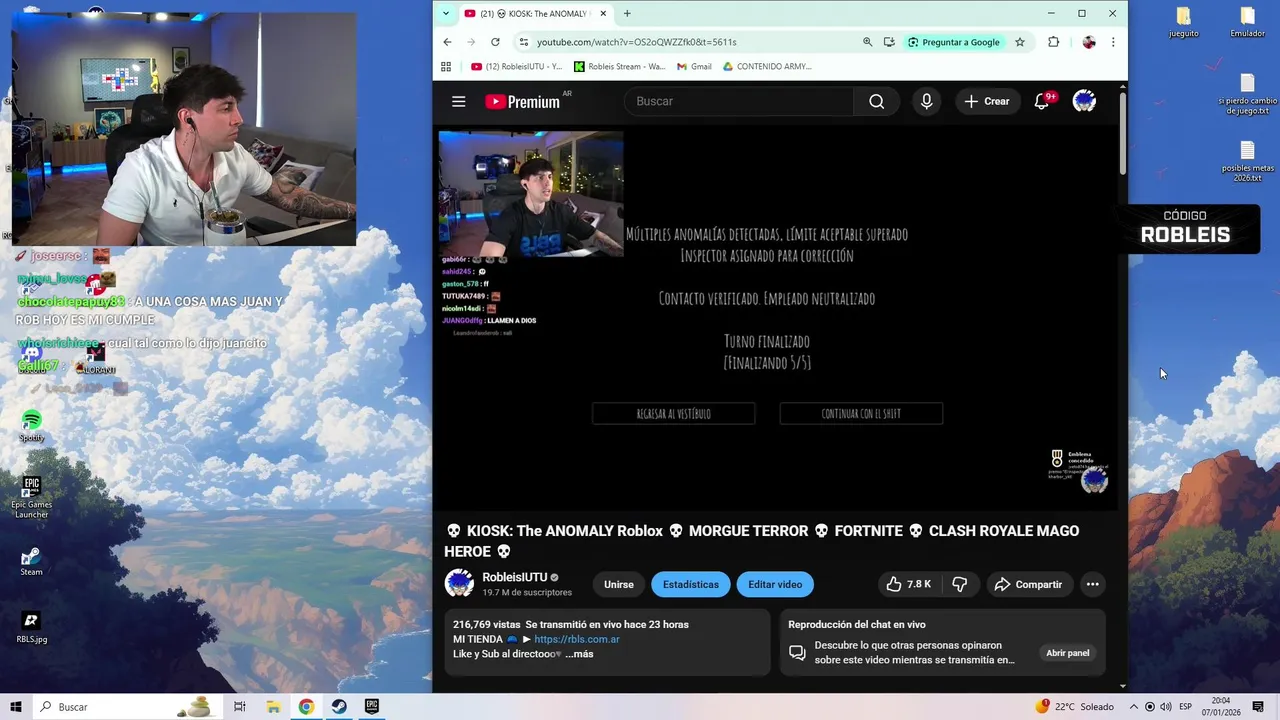Image resolution: width=1280 pixels, height=720 pixels.
Task: Open a new Chrome tab
Action: [627, 13]
